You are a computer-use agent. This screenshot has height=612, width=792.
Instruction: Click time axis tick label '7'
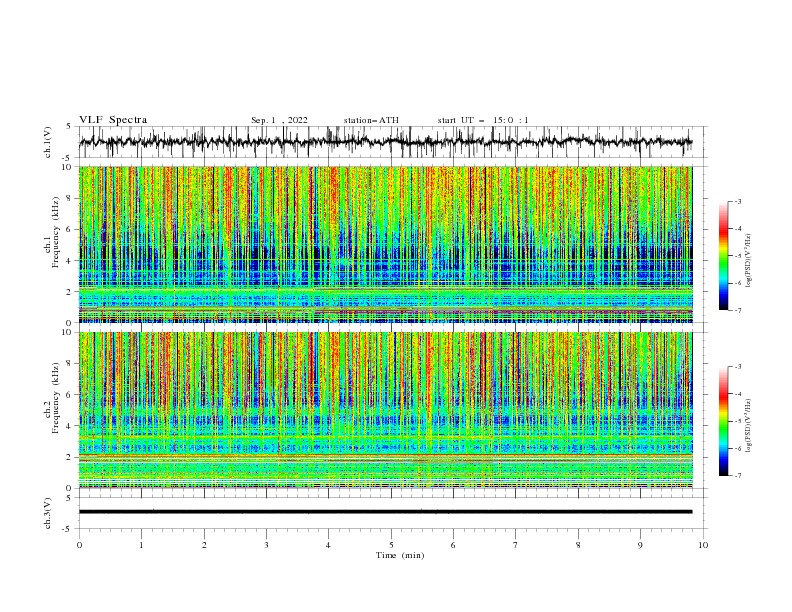[516, 545]
